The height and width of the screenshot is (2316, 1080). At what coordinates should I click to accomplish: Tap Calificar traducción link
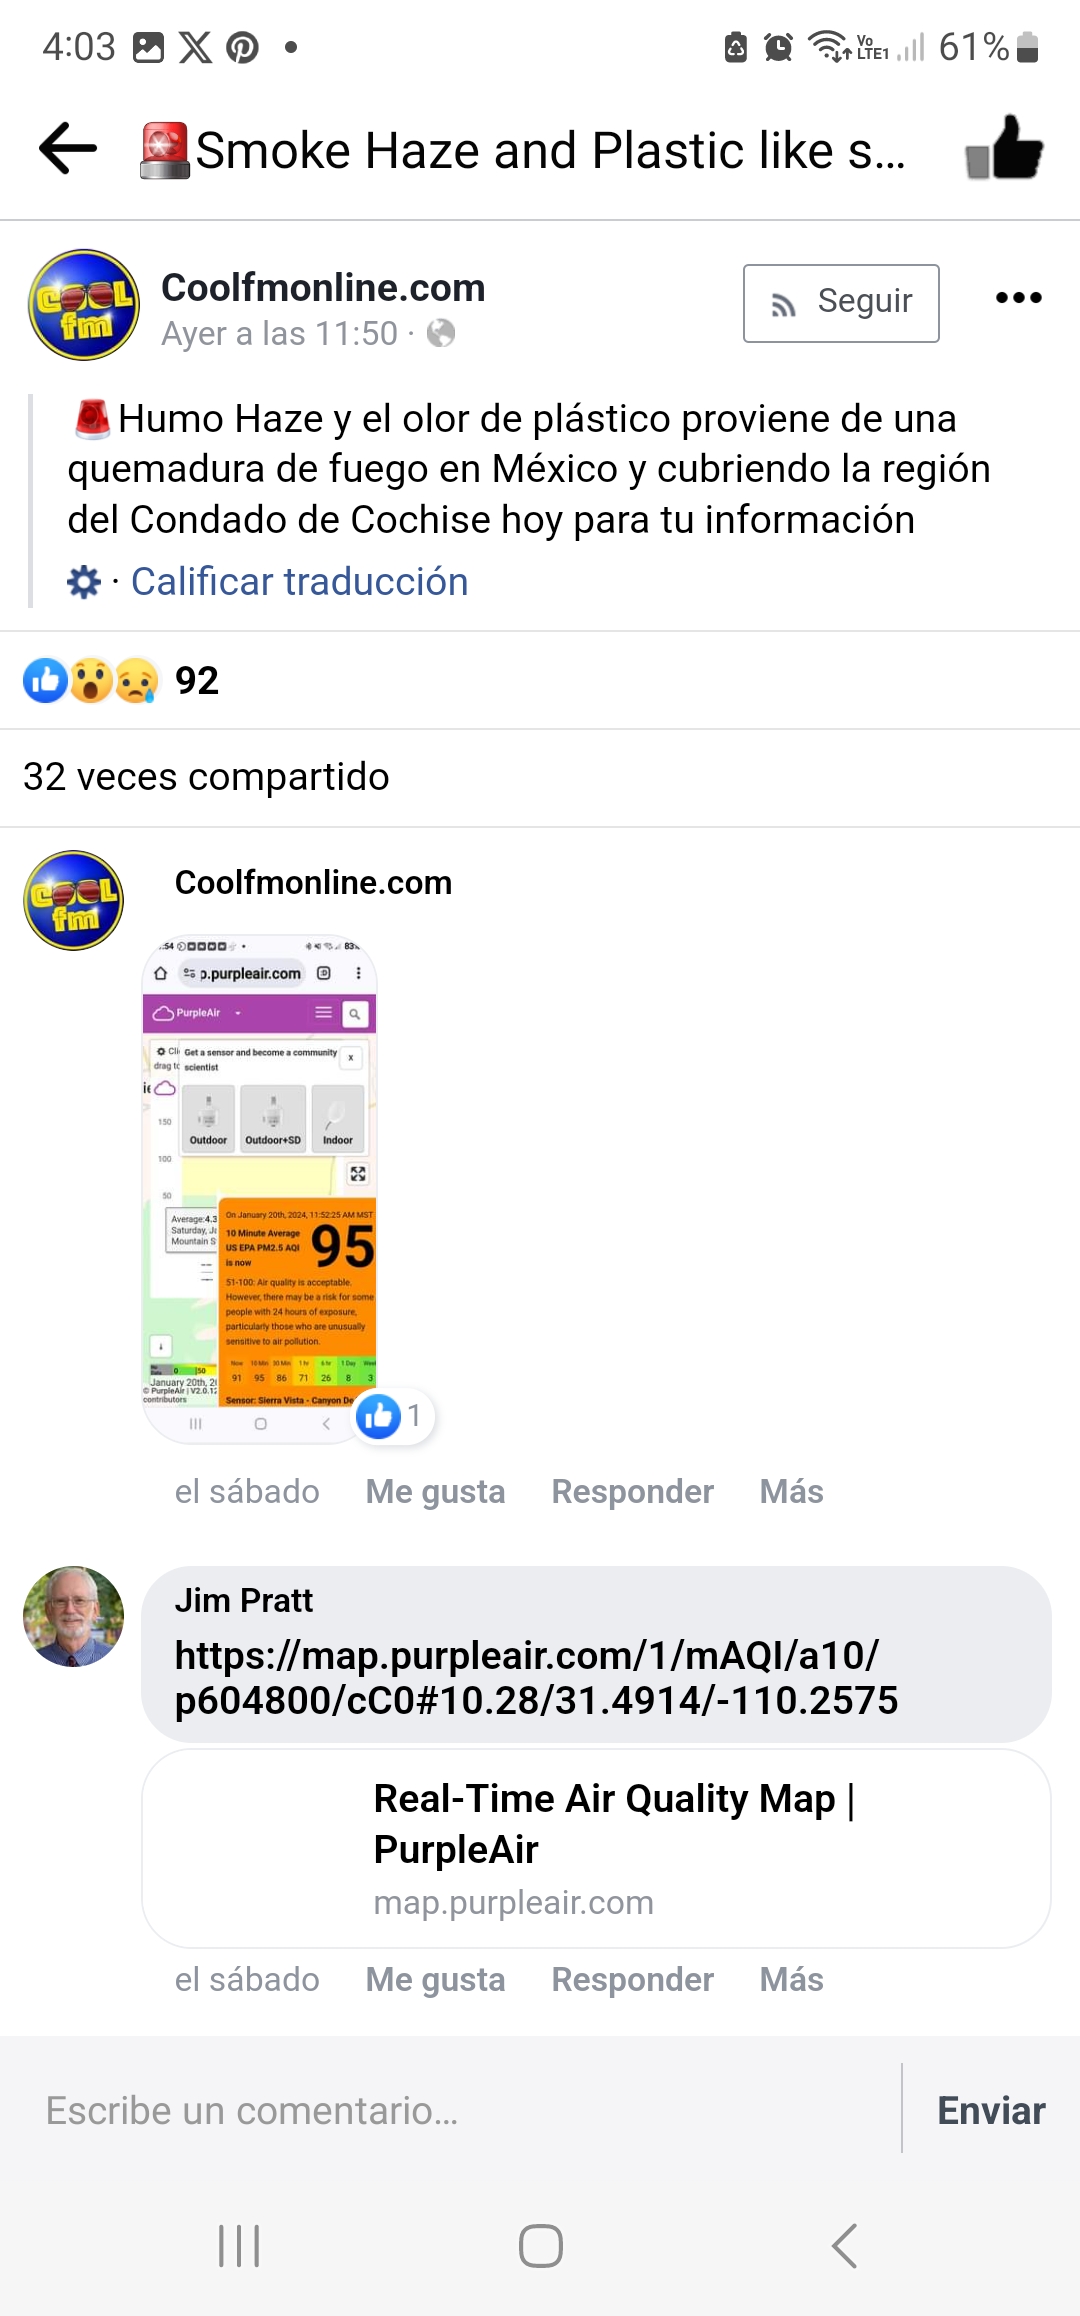pyautogui.click(x=299, y=582)
